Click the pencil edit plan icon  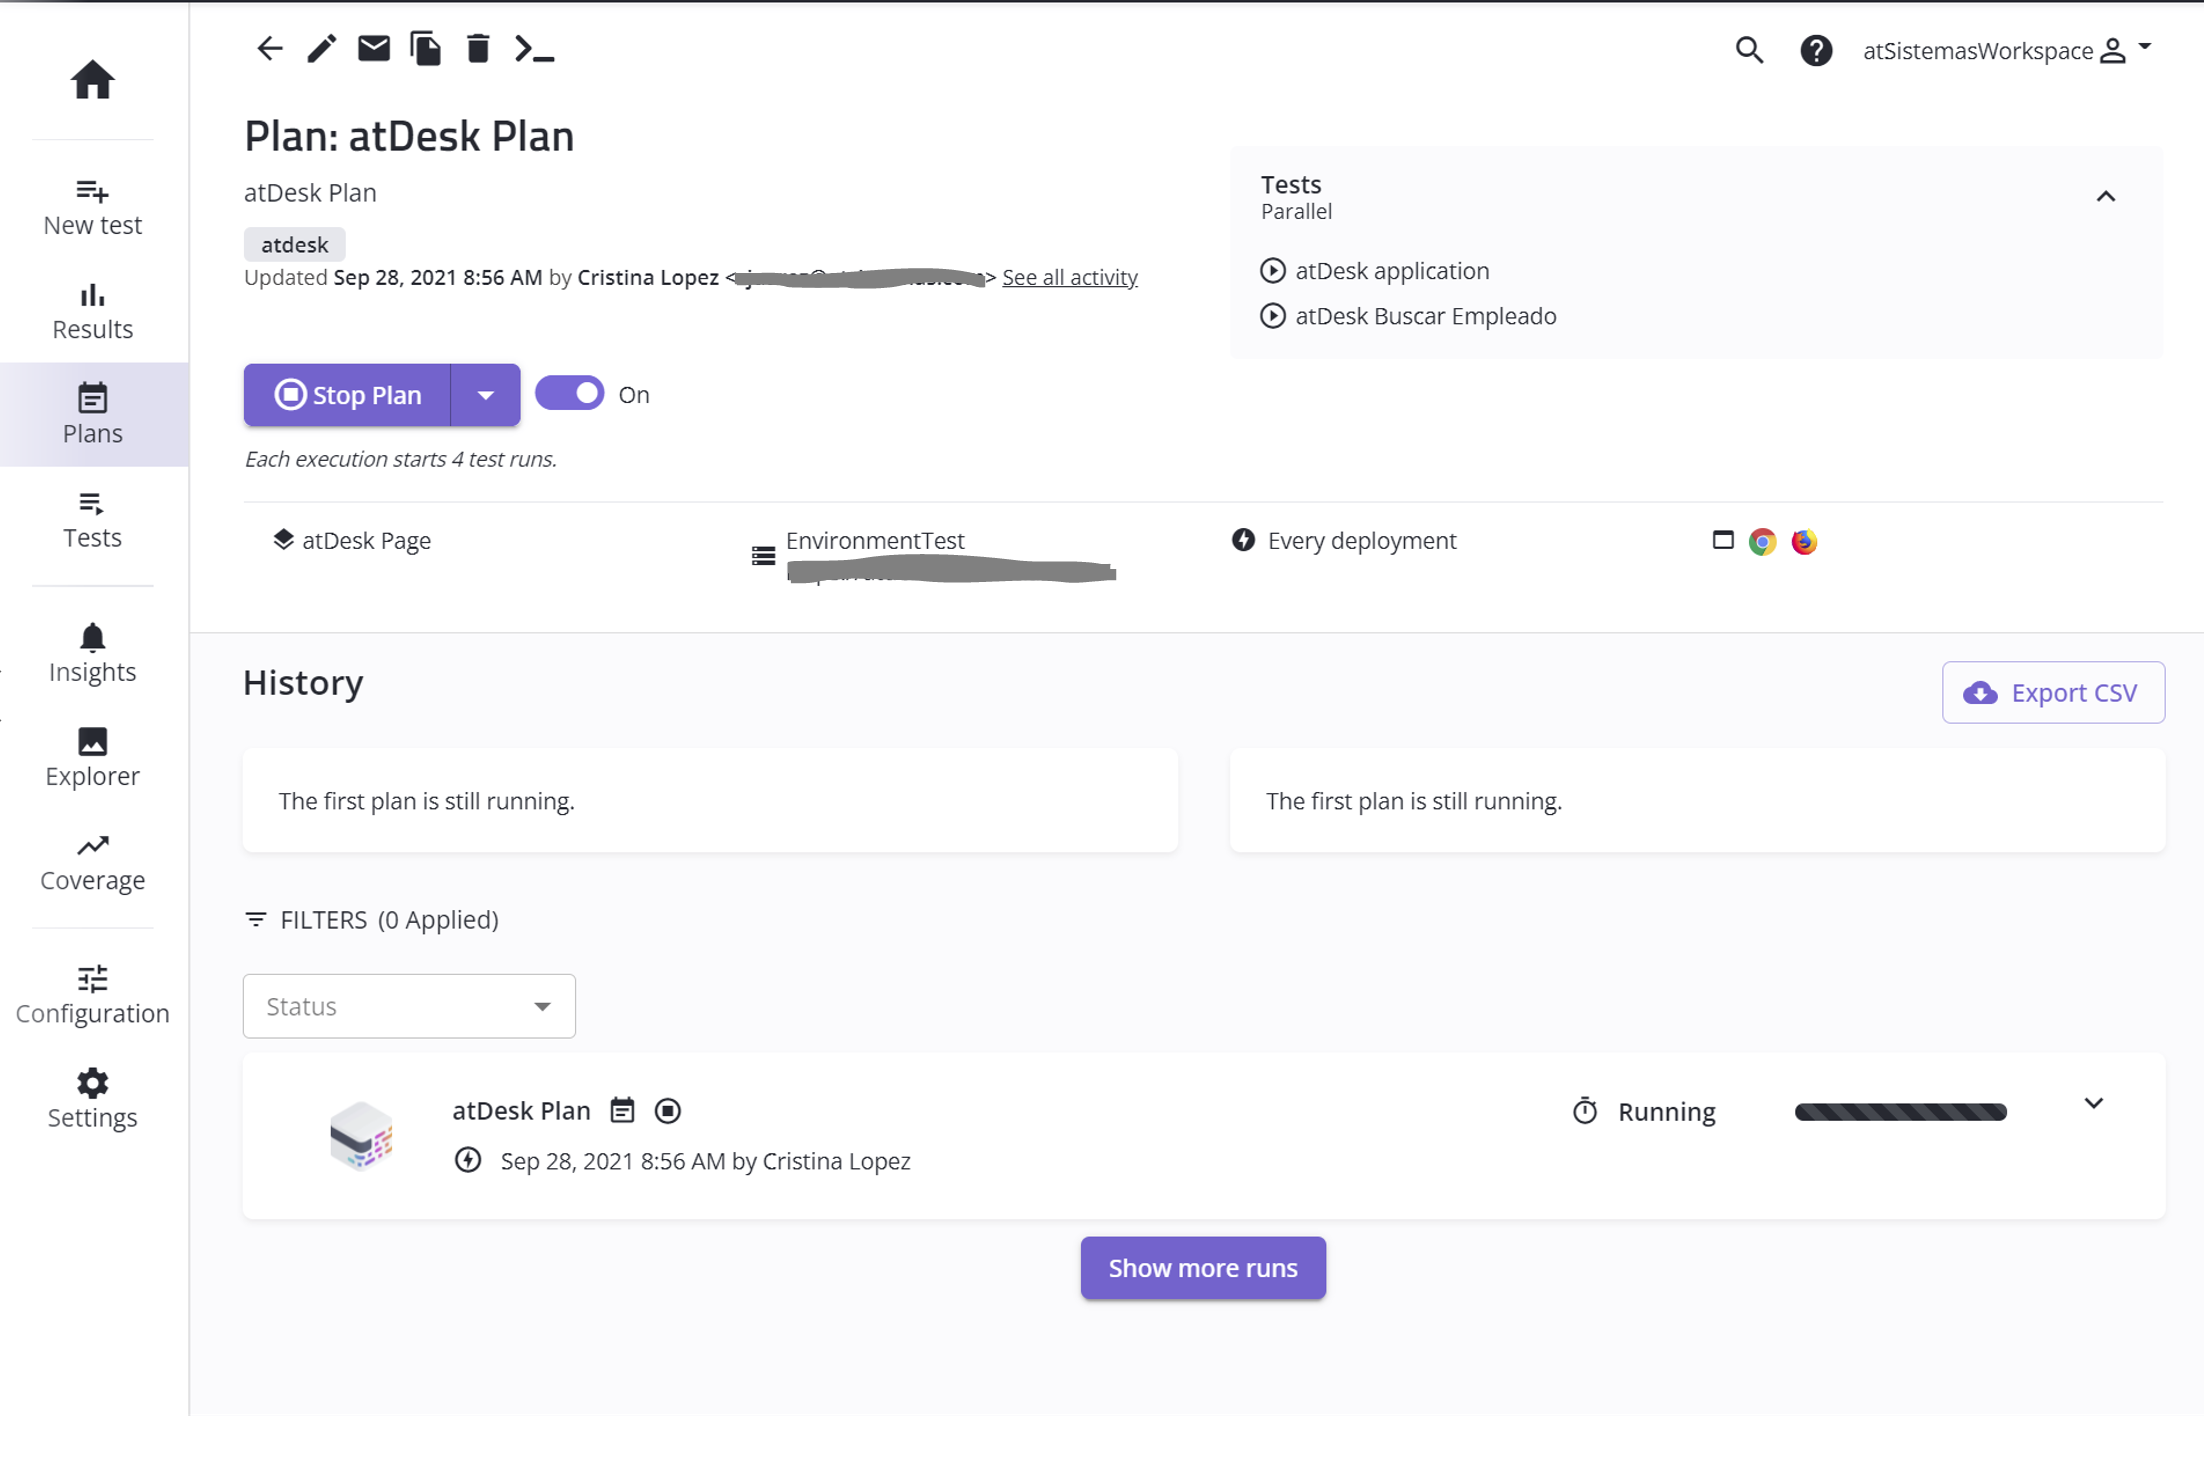(322, 48)
